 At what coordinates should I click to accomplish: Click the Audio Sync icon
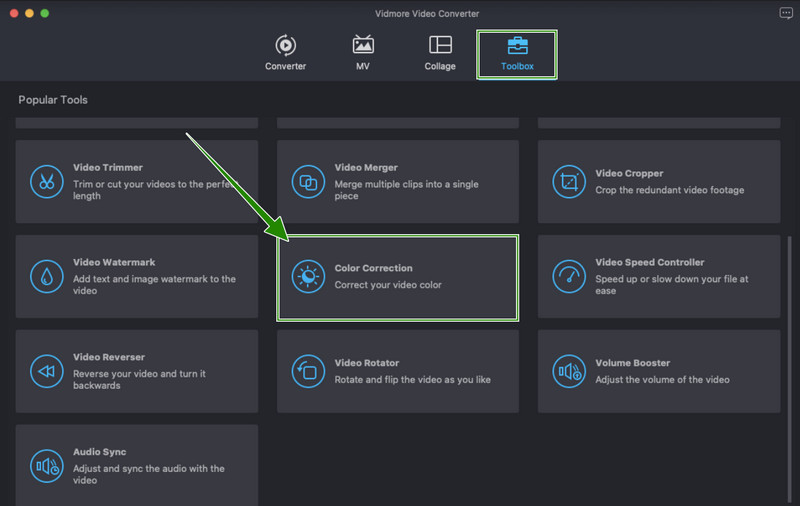(46, 466)
